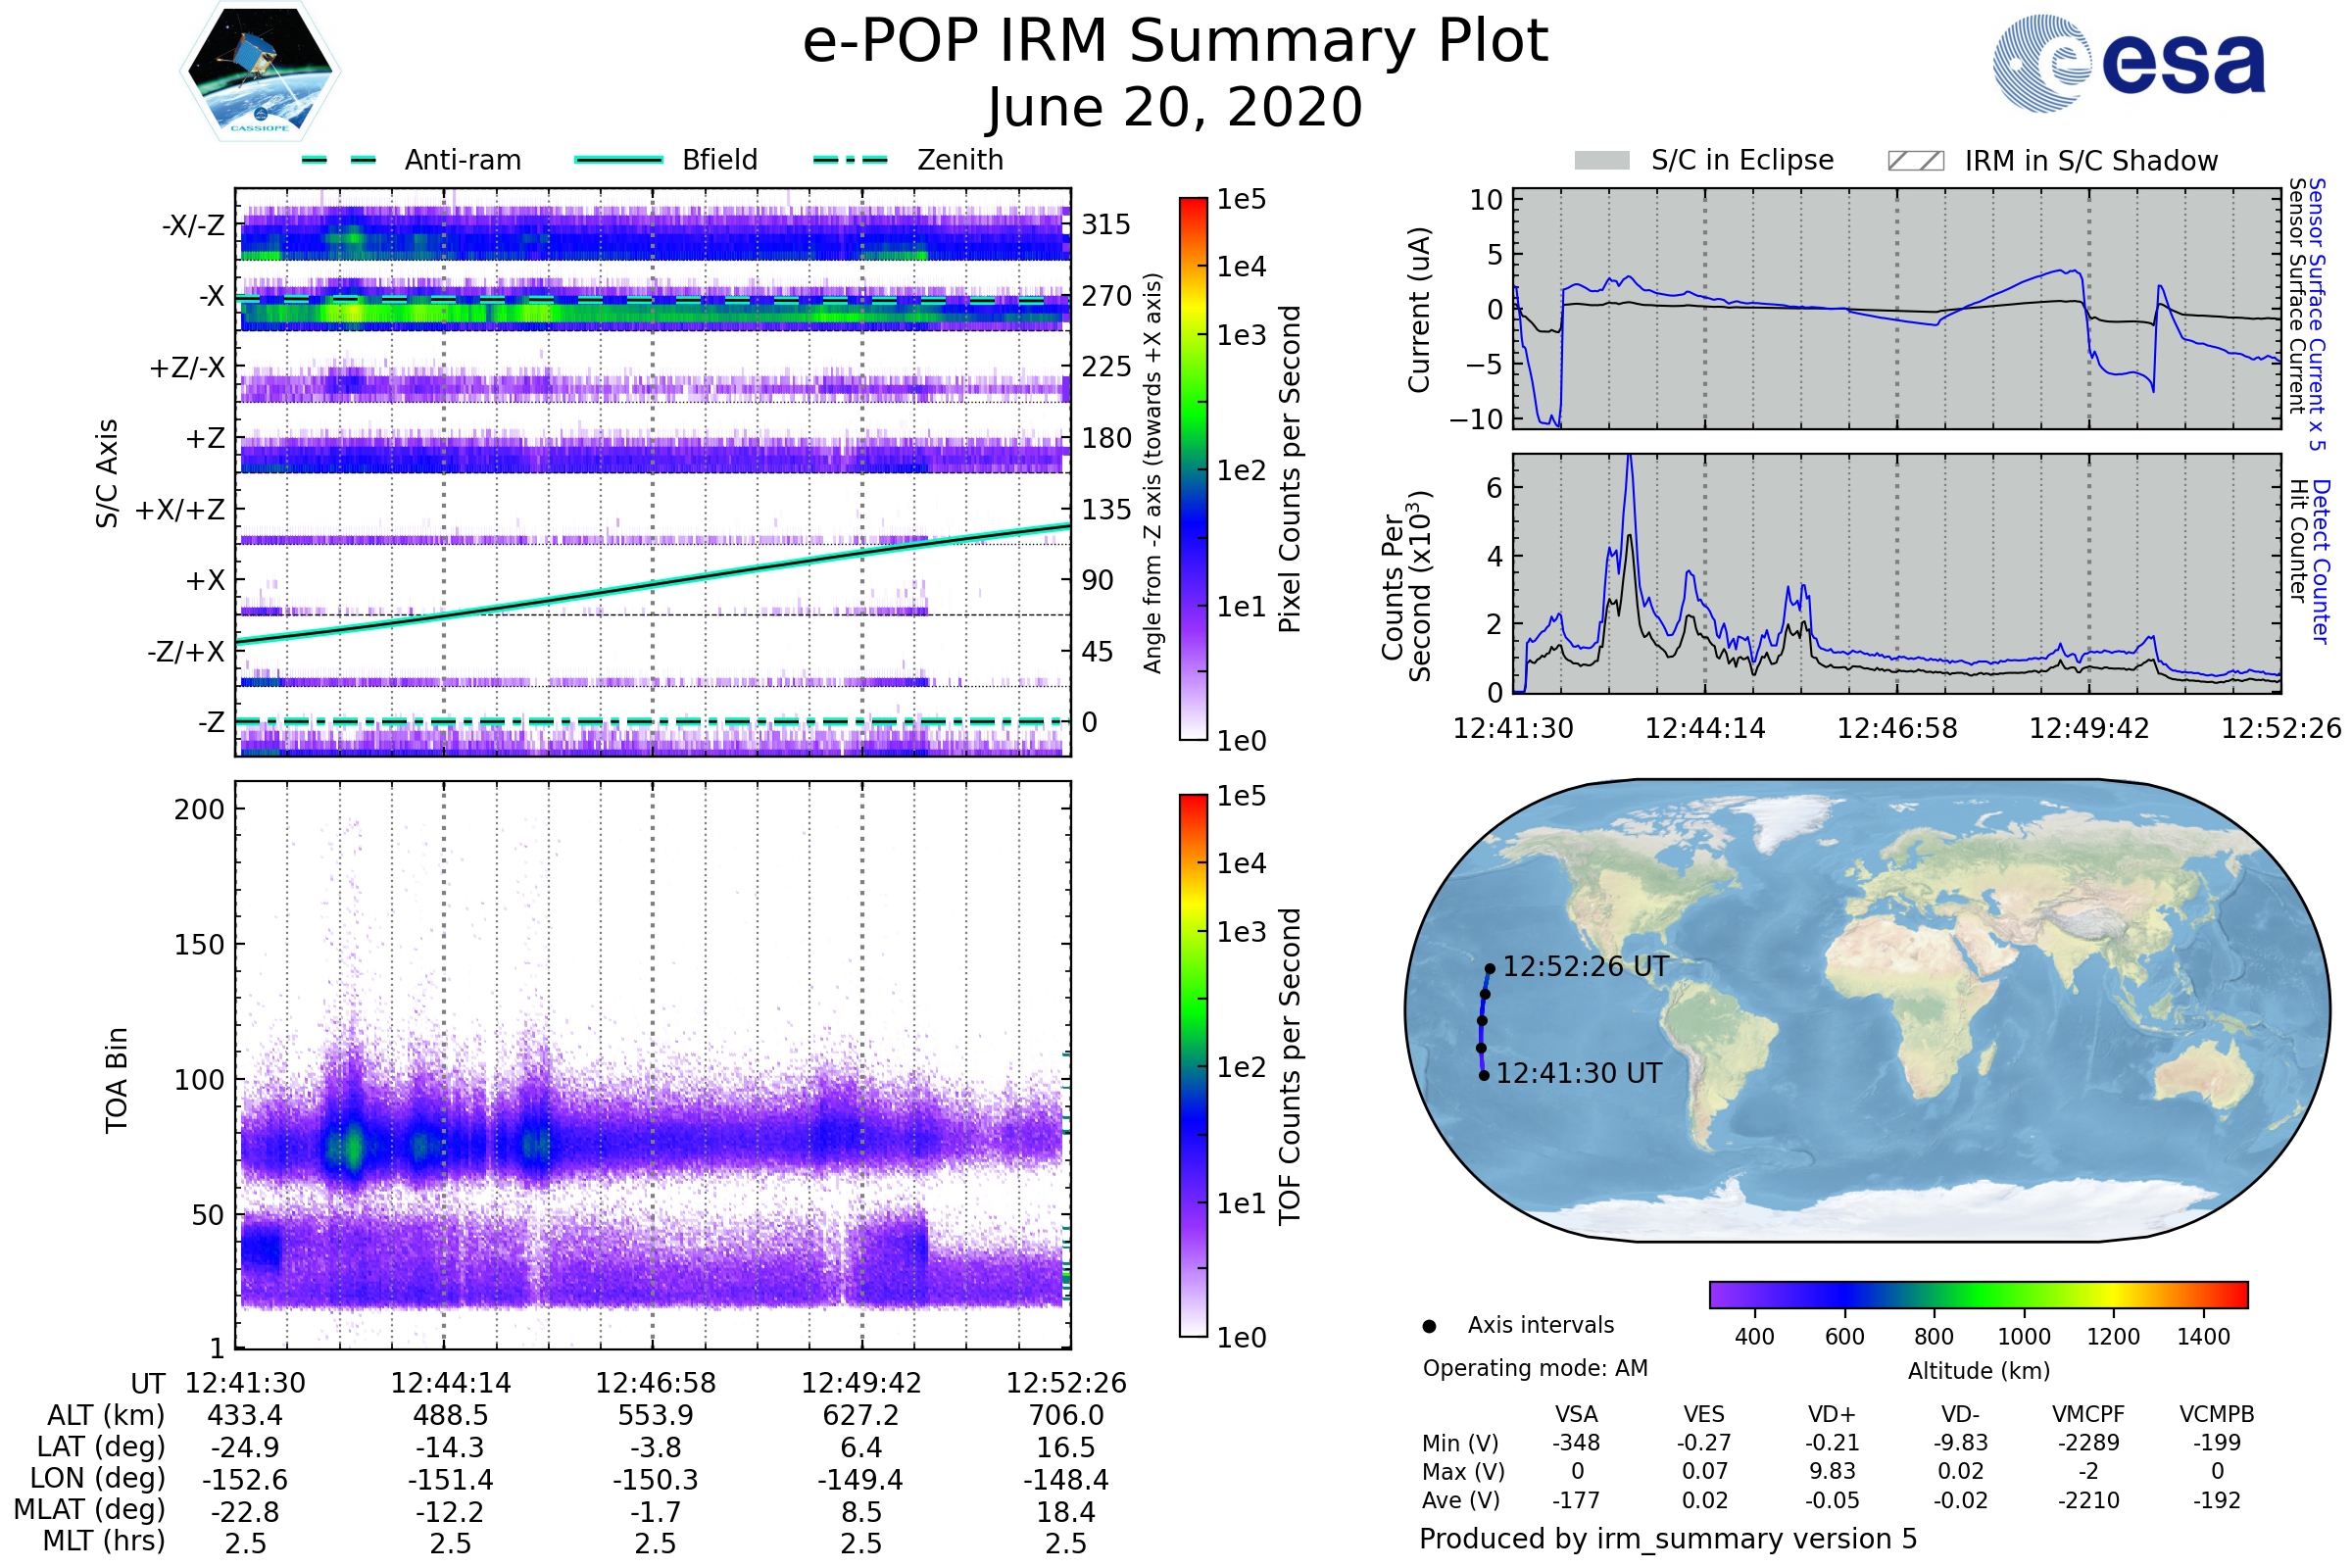Click the Bfield solid line legend marker
The image size is (2352, 1568).
[618, 160]
